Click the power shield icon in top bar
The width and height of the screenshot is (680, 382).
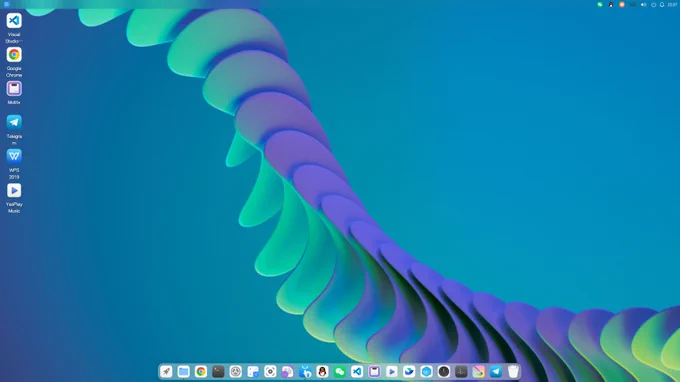(653, 5)
